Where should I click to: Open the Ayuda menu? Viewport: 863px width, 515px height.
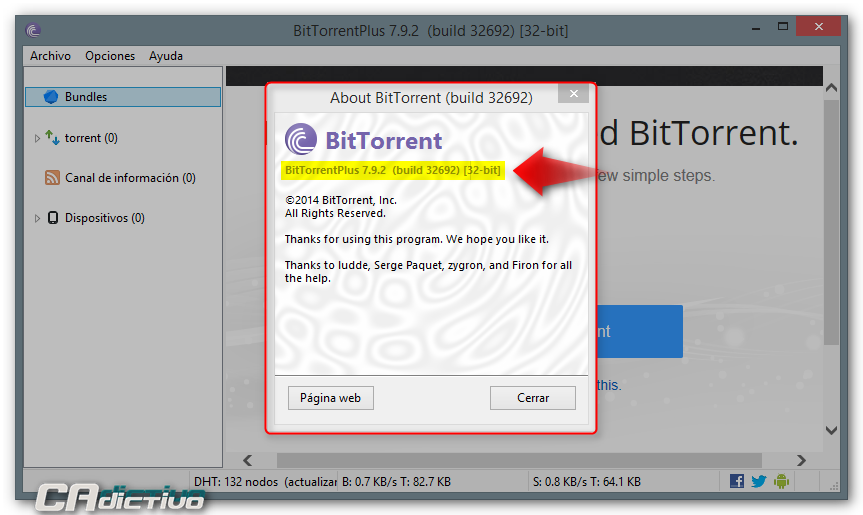point(166,56)
